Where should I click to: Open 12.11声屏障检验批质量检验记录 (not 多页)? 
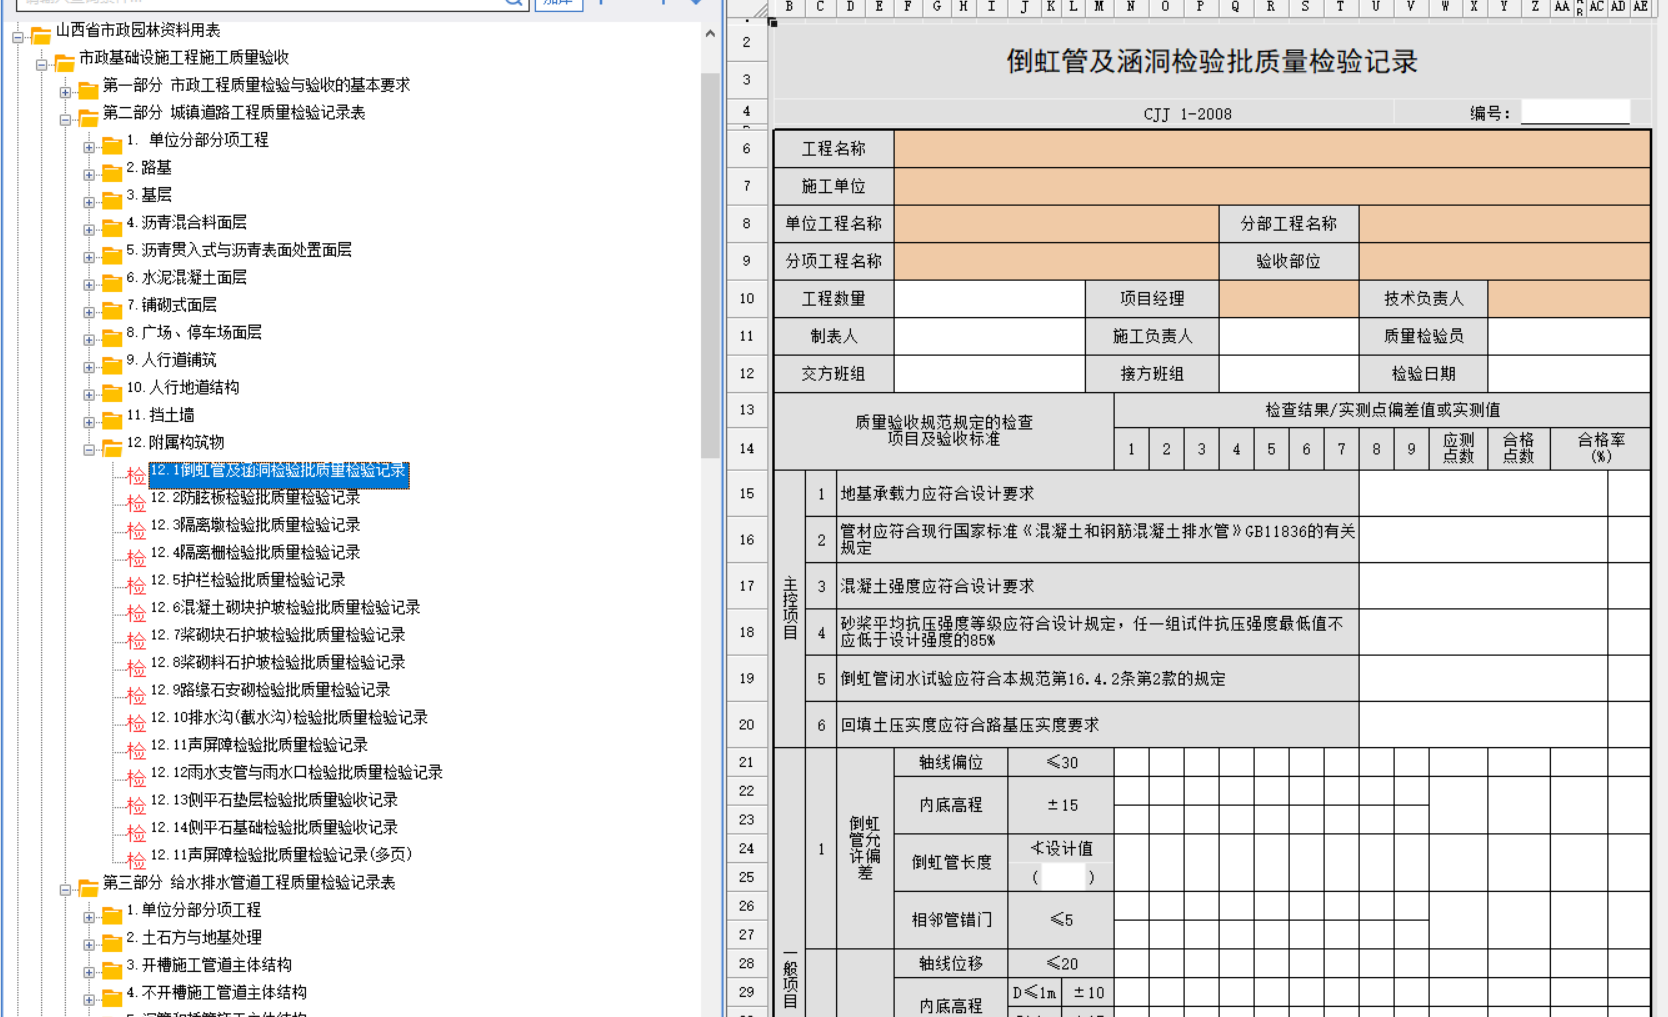[x=259, y=745]
